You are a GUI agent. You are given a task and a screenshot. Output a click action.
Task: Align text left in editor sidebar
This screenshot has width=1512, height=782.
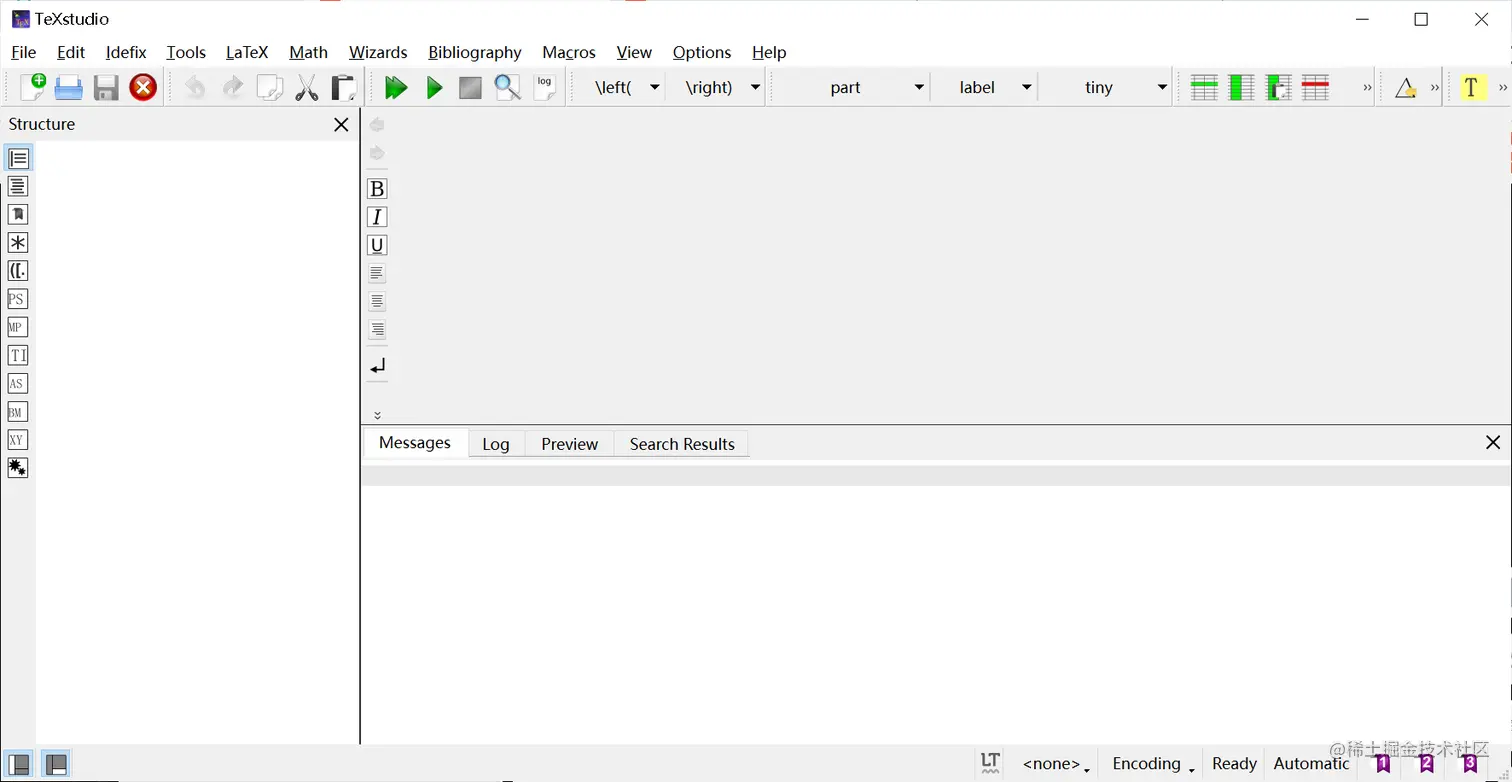click(377, 273)
